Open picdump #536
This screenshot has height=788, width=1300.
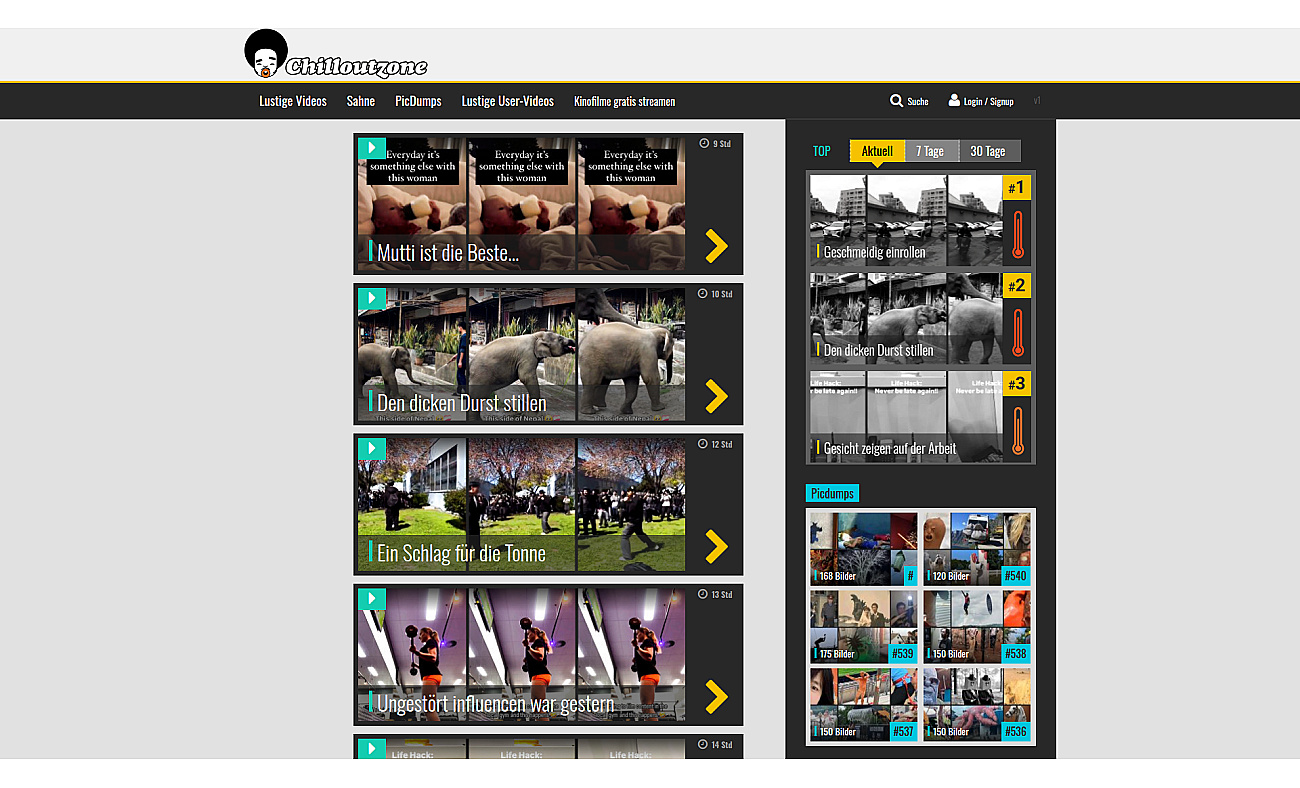click(x=976, y=704)
